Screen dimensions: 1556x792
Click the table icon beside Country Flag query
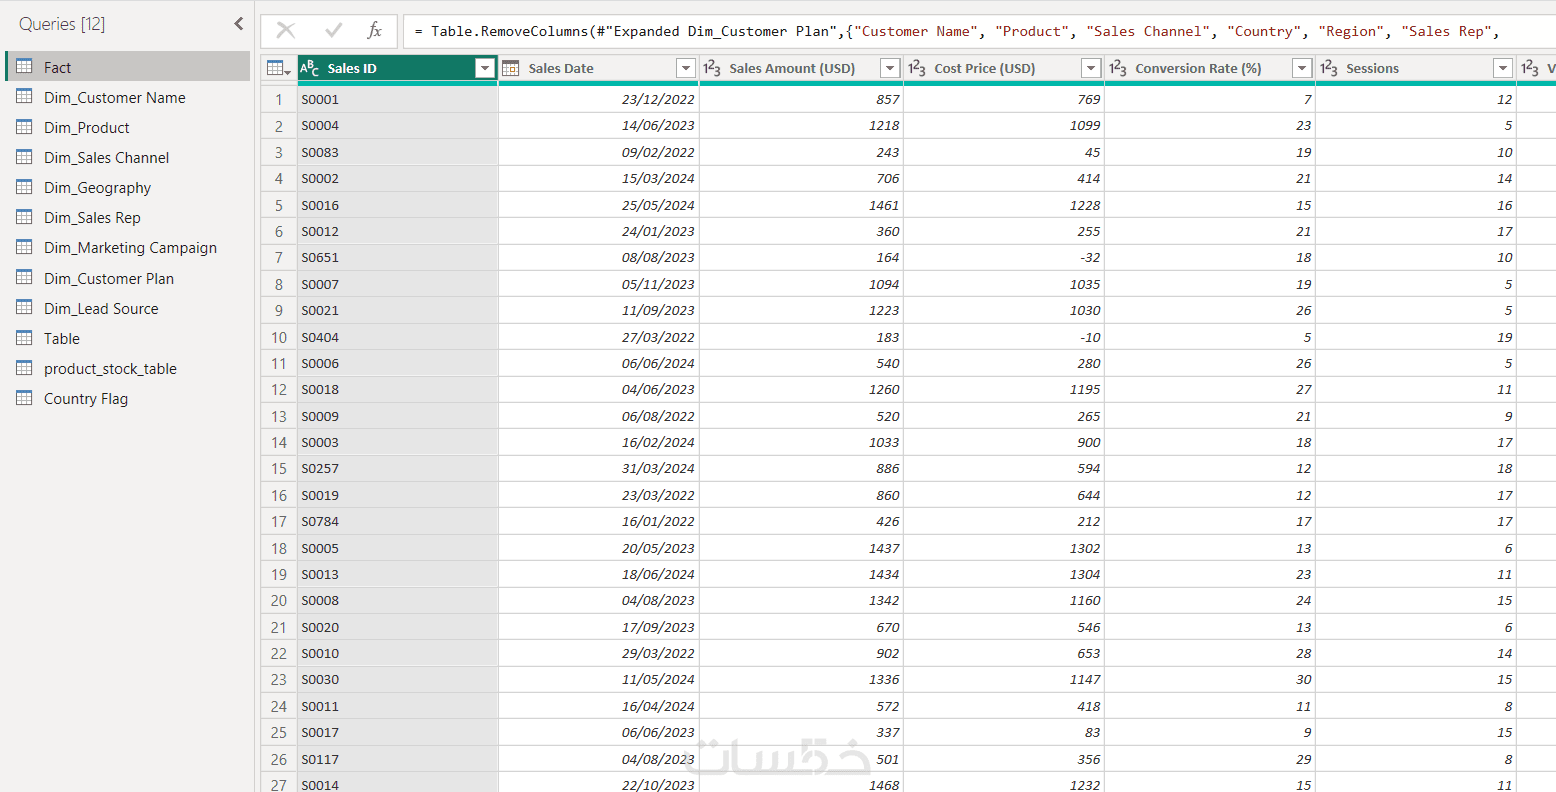pyautogui.click(x=25, y=398)
